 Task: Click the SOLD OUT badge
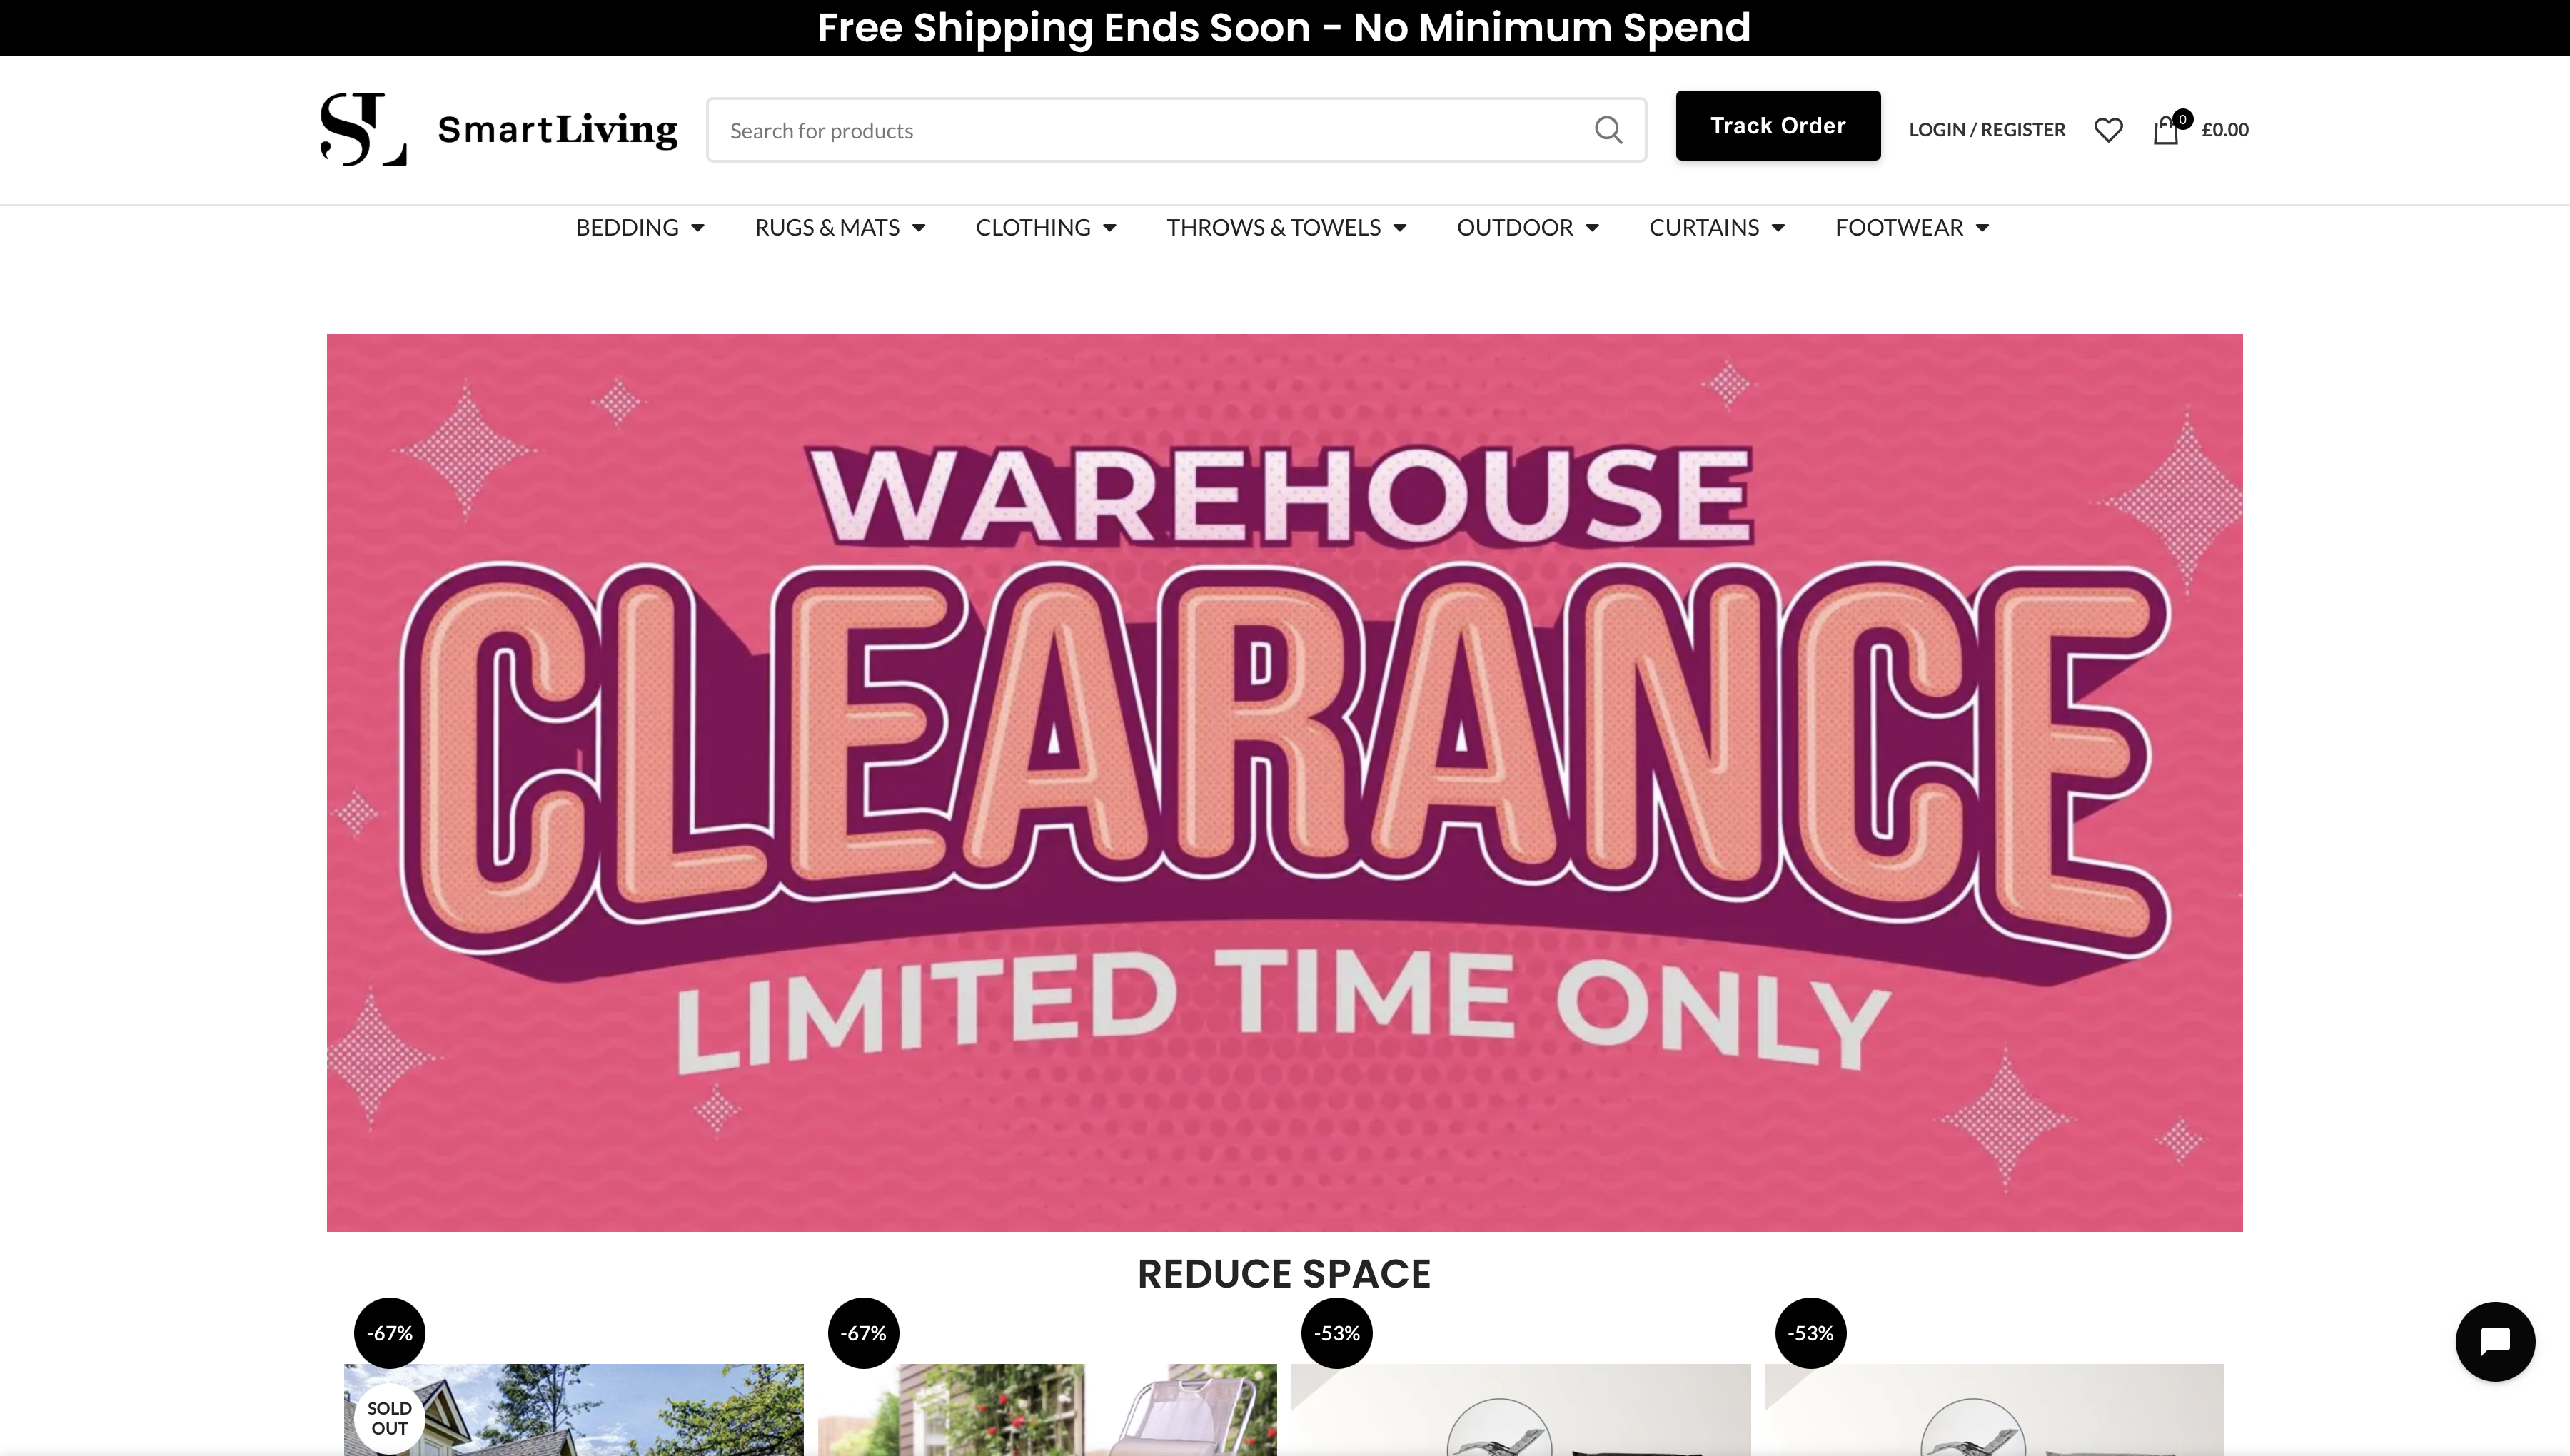[x=389, y=1418]
